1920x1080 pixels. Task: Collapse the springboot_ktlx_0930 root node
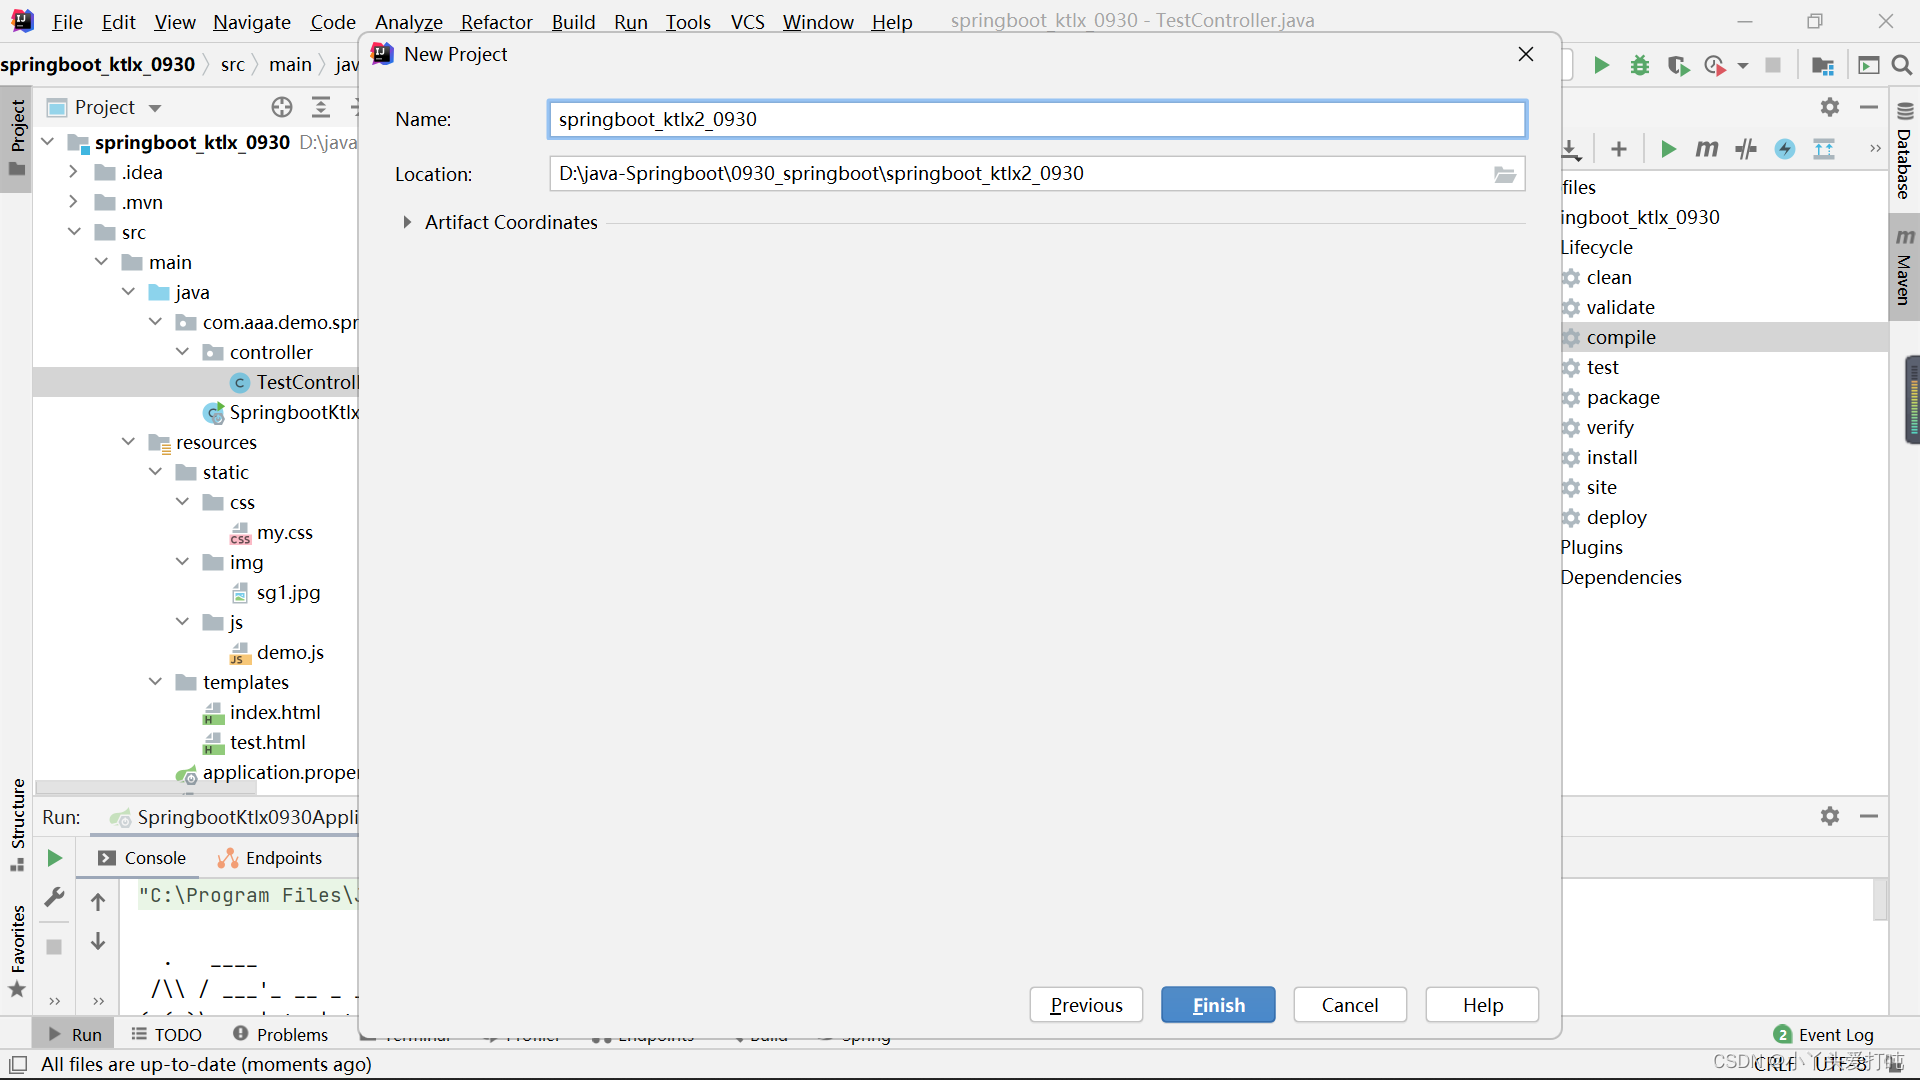pos(47,142)
